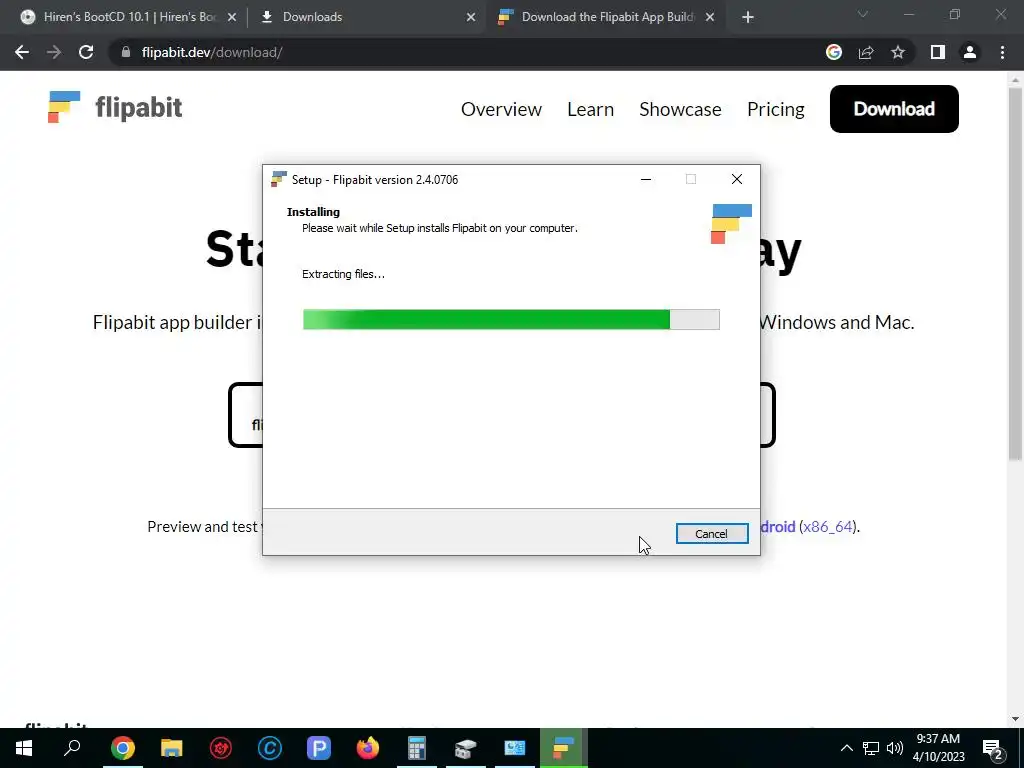Open Firefox from the taskbar

pos(368,748)
